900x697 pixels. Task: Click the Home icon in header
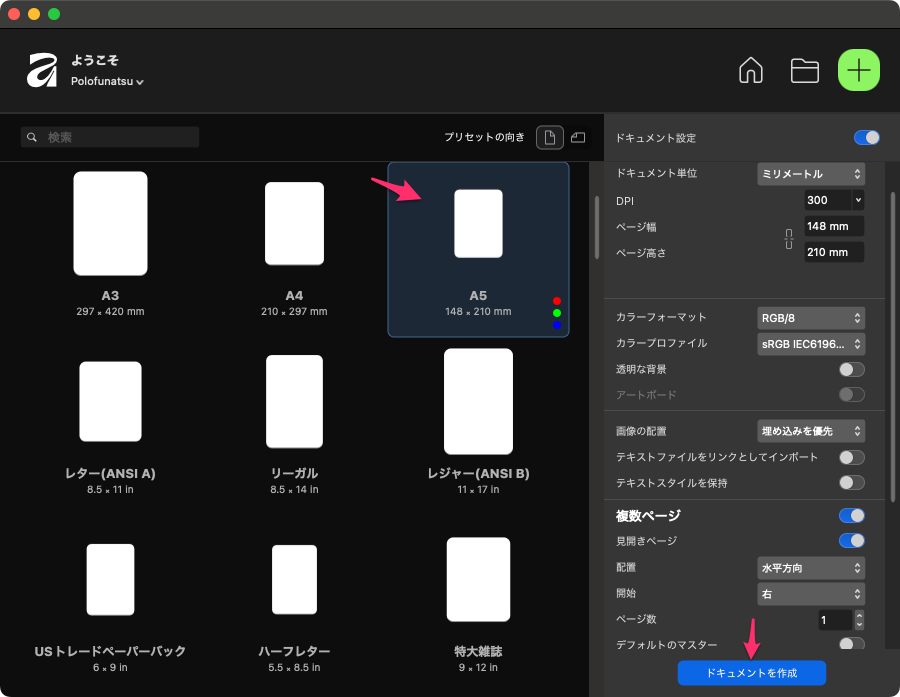pos(750,70)
